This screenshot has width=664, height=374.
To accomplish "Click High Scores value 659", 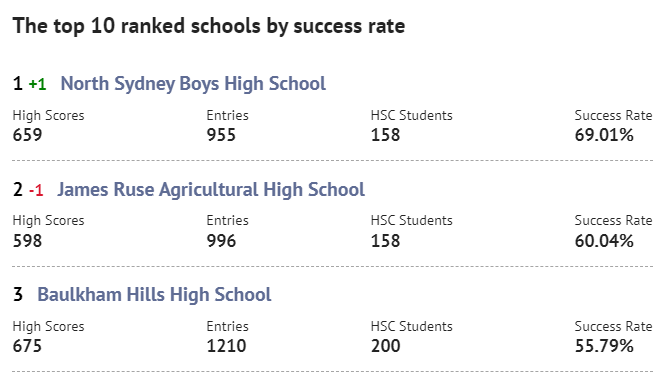I will pyautogui.click(x=28, y=135).
